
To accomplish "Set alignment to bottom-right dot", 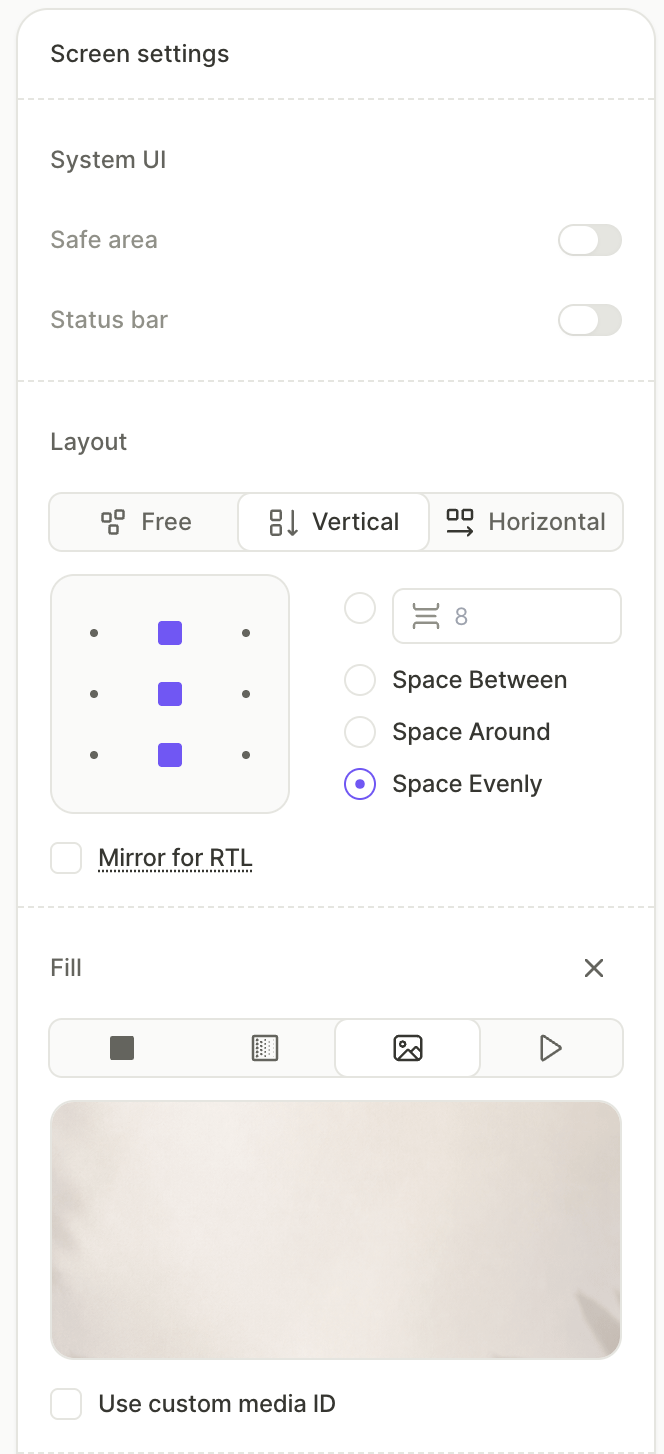I will click(x=246, y=755).
